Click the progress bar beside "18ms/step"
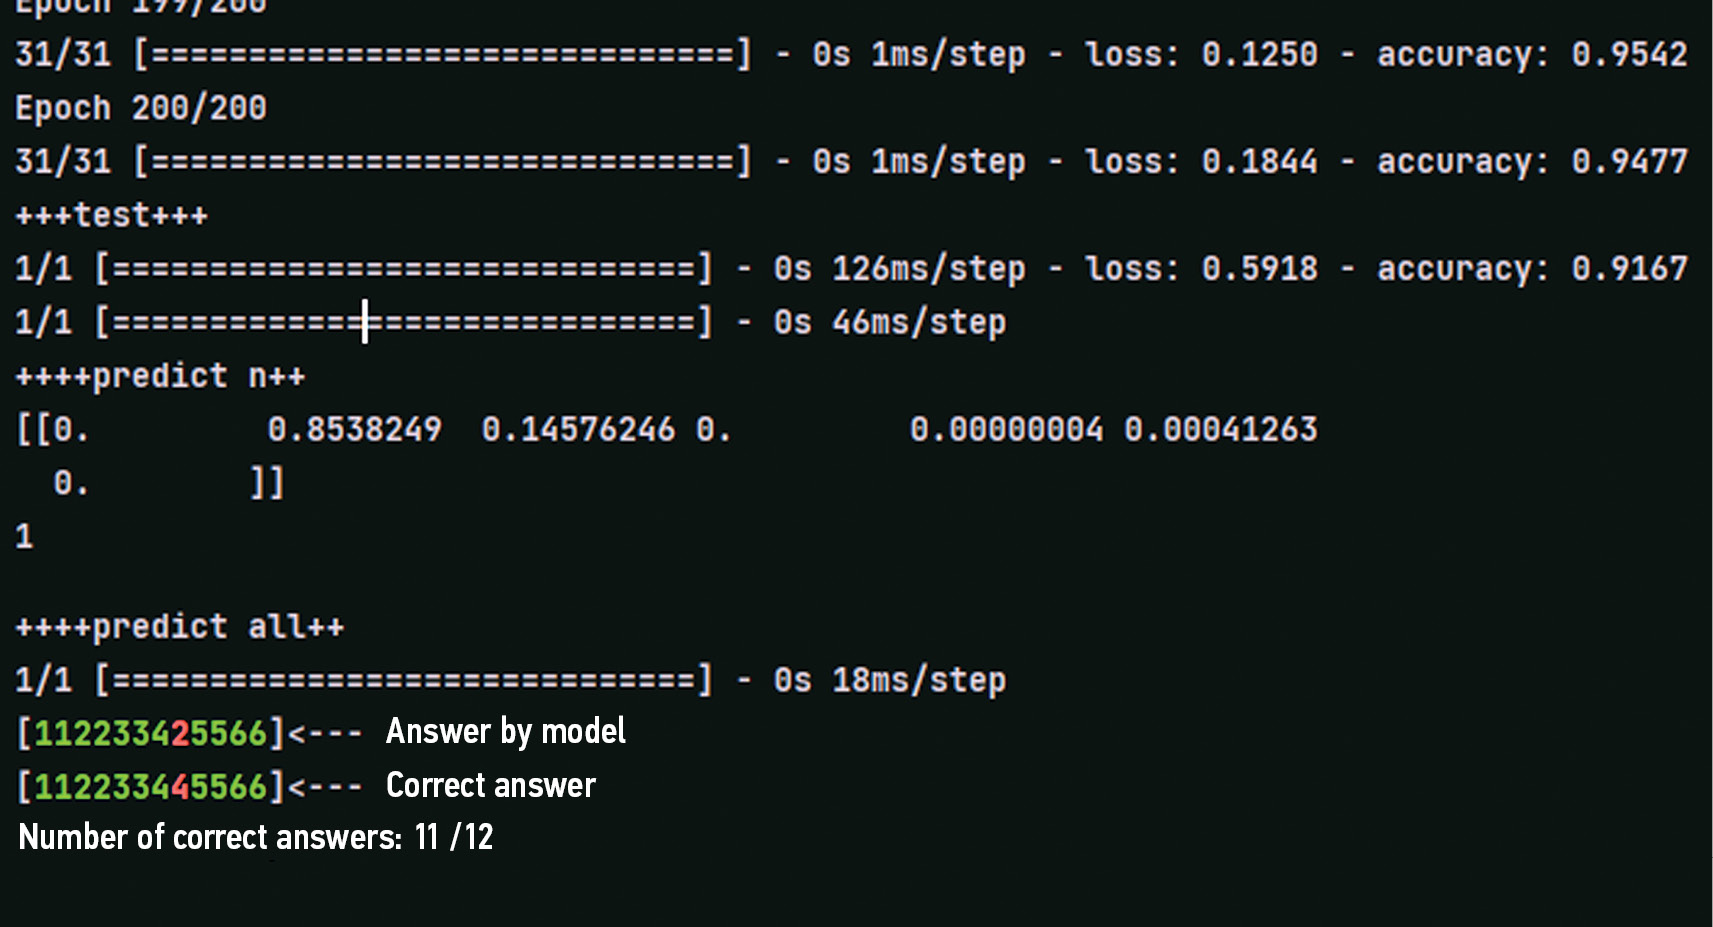Viewport: 1713px width, 927px height. pos(404,680)
